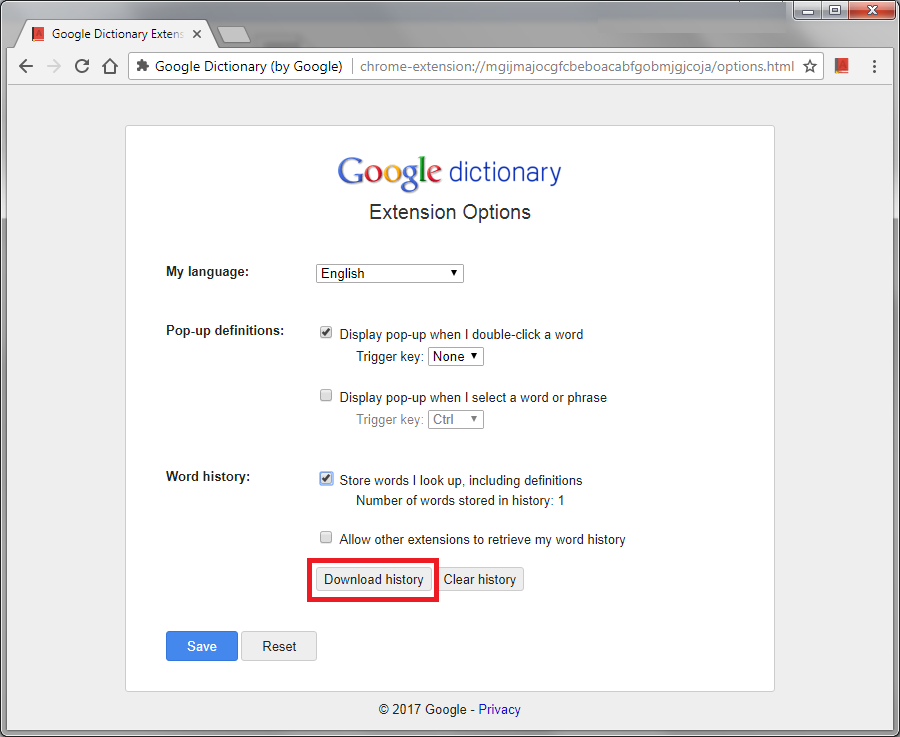Maximize the Chrome window

coord(835,10)
